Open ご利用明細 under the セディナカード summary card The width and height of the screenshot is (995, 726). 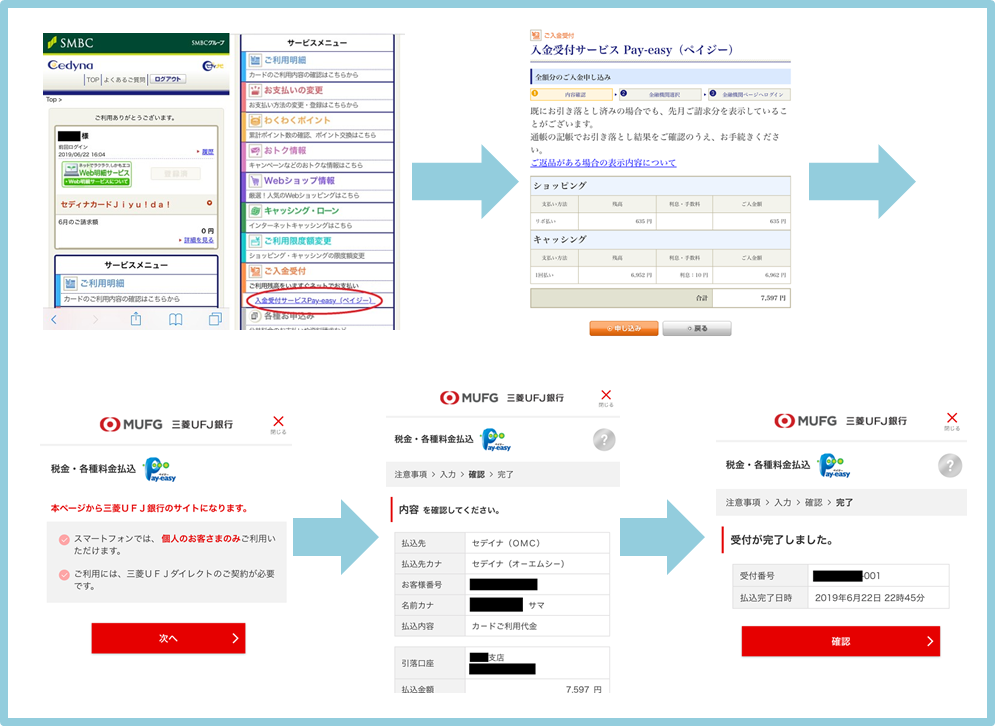pyautogui.click(x=102, y=283)
